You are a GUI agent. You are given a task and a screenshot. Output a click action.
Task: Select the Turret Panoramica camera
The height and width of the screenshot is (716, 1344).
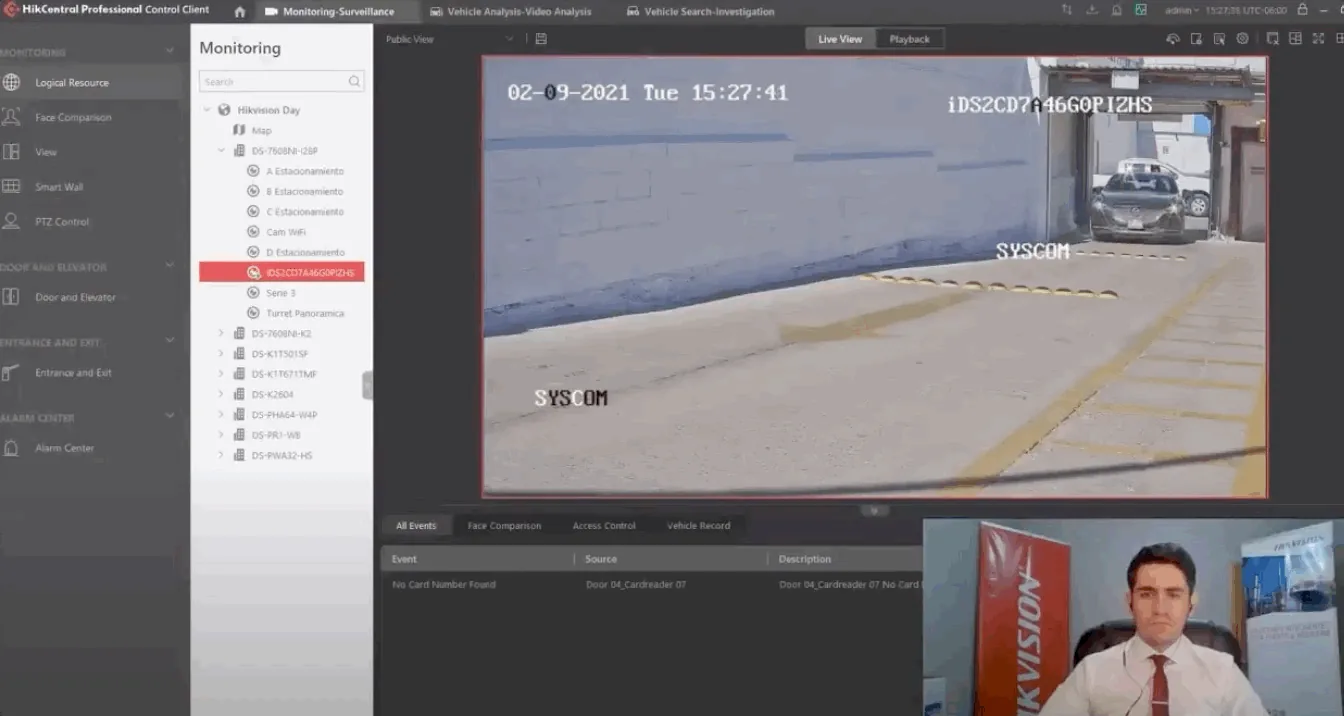[x=304, y=313]
